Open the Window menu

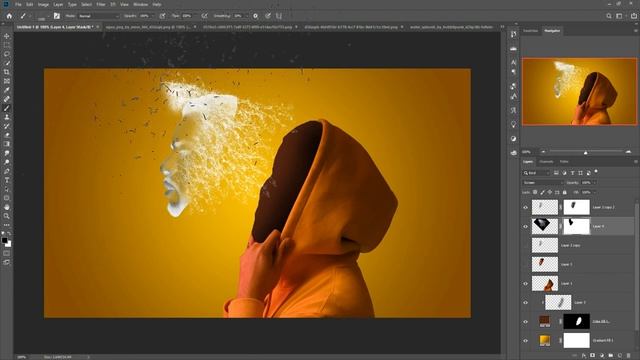pos(141,4)
